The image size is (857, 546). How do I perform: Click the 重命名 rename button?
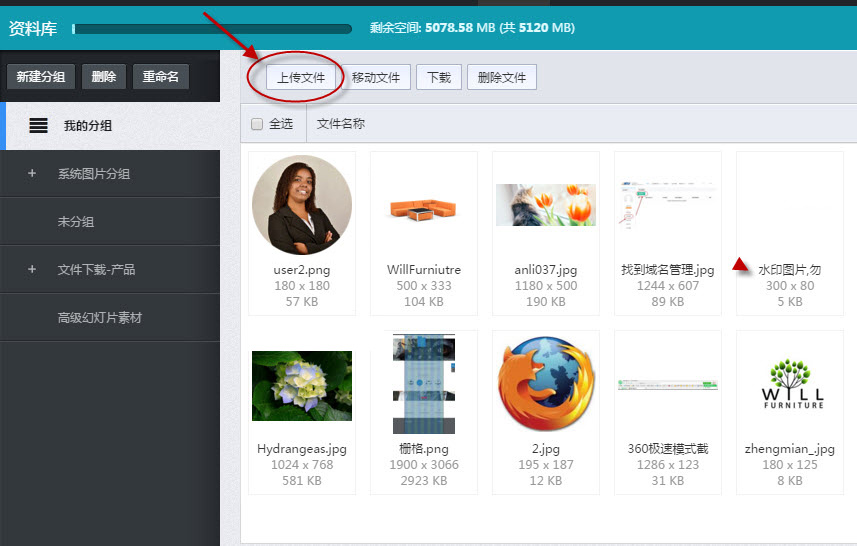[160, 77]
